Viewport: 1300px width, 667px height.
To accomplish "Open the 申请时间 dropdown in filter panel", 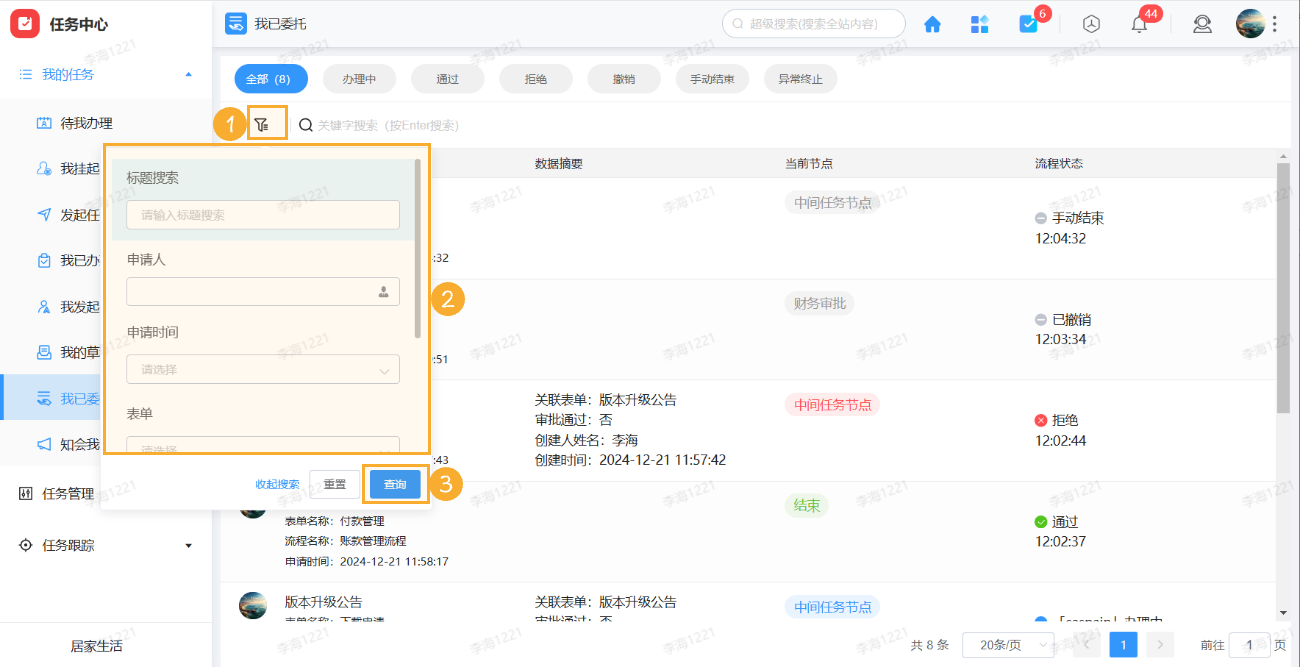I will click(x=262, y=368).
